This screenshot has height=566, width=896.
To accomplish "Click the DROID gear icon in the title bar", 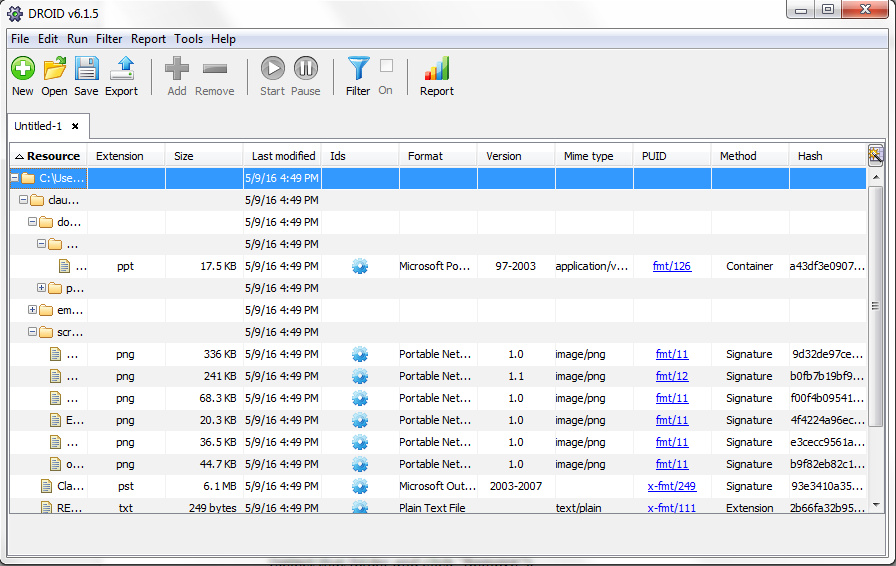I will [x=15, y=13].
